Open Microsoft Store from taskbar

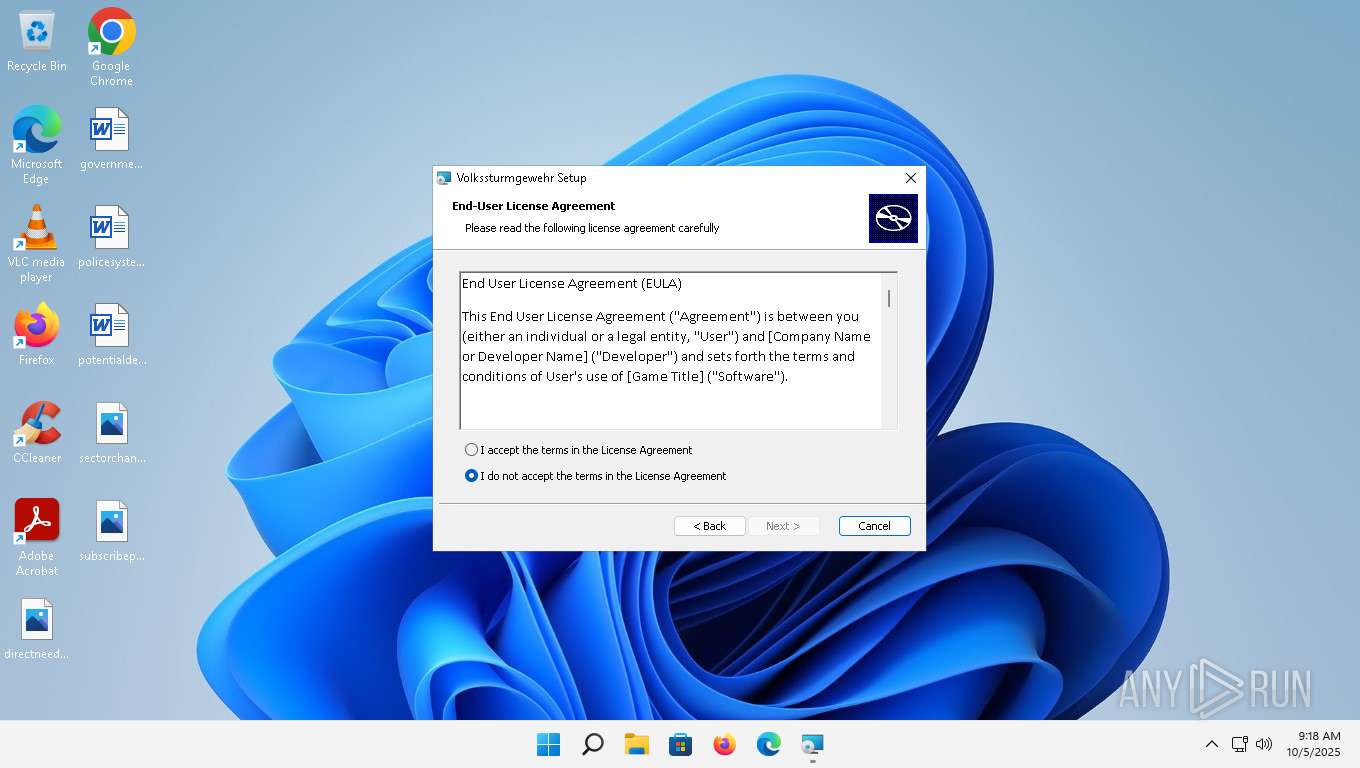(x=680, y=744)
